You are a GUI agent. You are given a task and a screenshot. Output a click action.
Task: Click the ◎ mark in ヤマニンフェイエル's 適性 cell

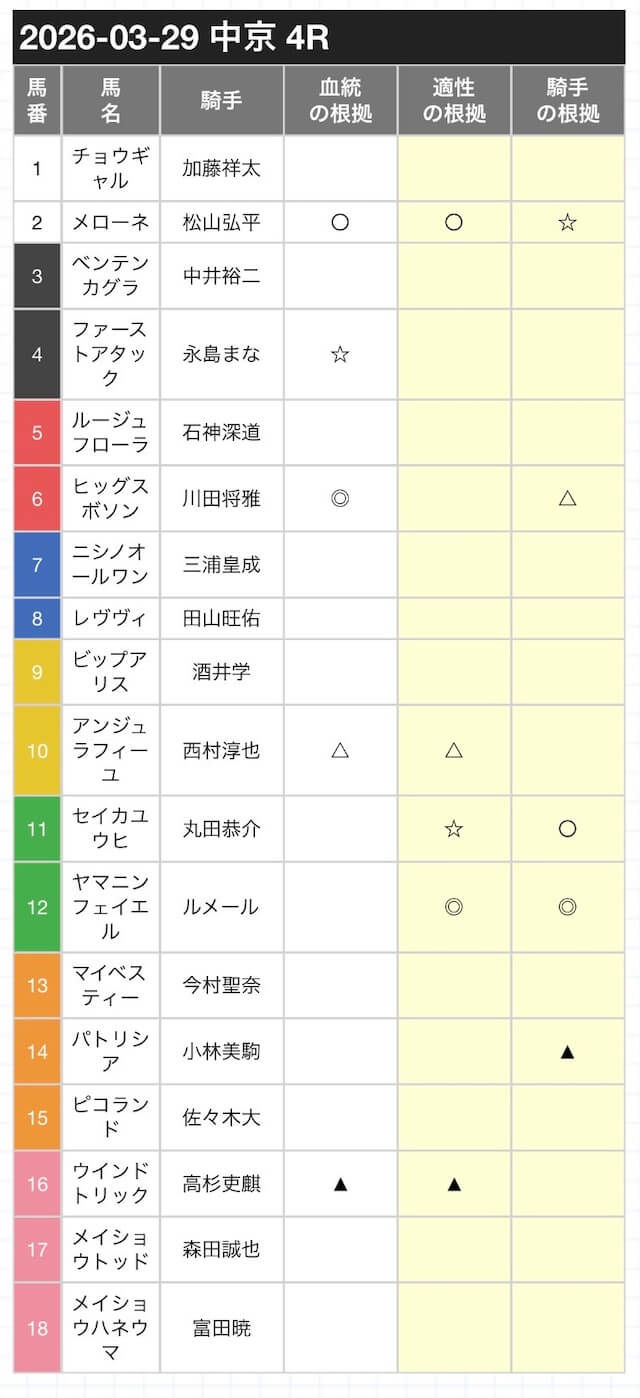(454, 907)
